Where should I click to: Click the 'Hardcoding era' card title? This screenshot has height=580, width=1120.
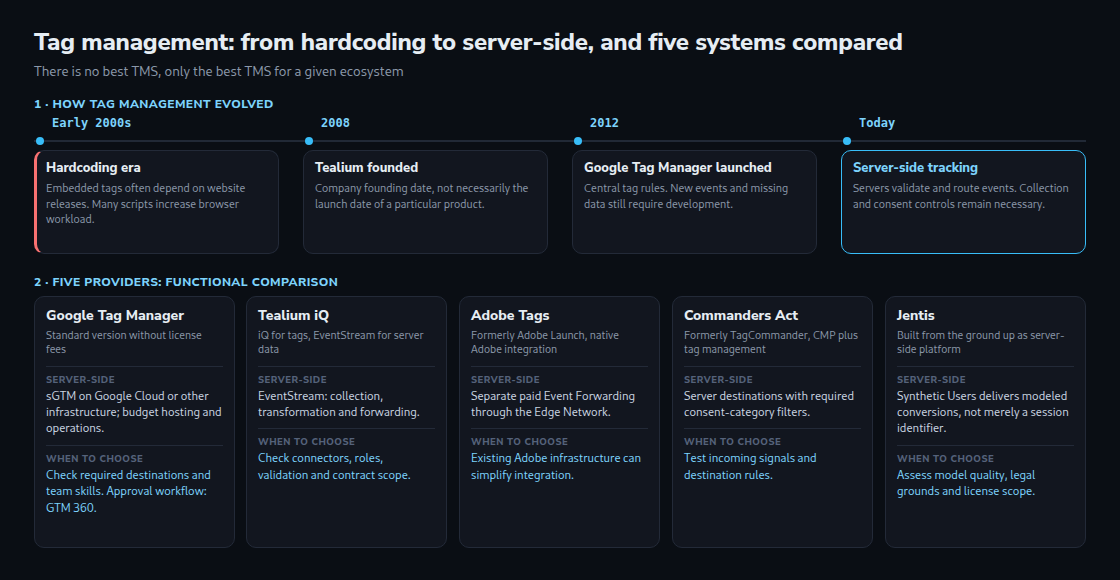94,167
